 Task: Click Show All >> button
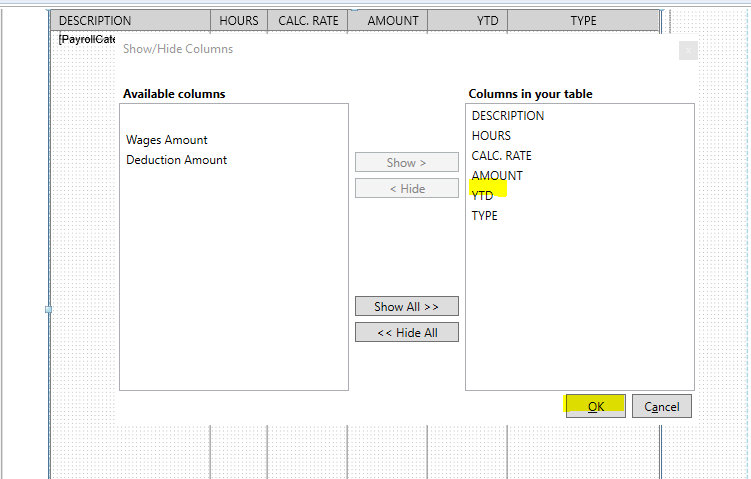406,307
